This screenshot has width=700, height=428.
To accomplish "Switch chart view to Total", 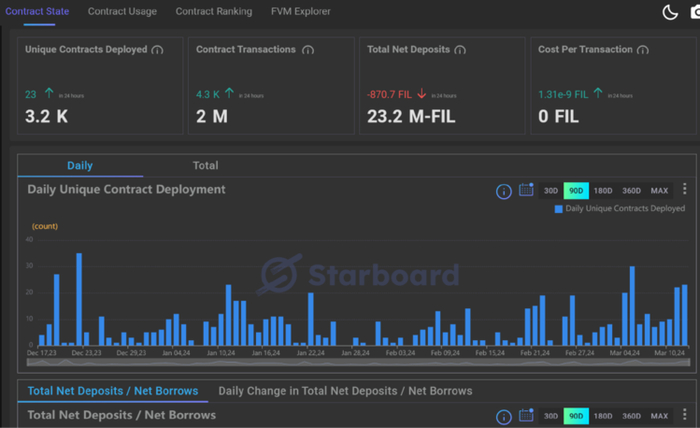I will click(205, 165).
